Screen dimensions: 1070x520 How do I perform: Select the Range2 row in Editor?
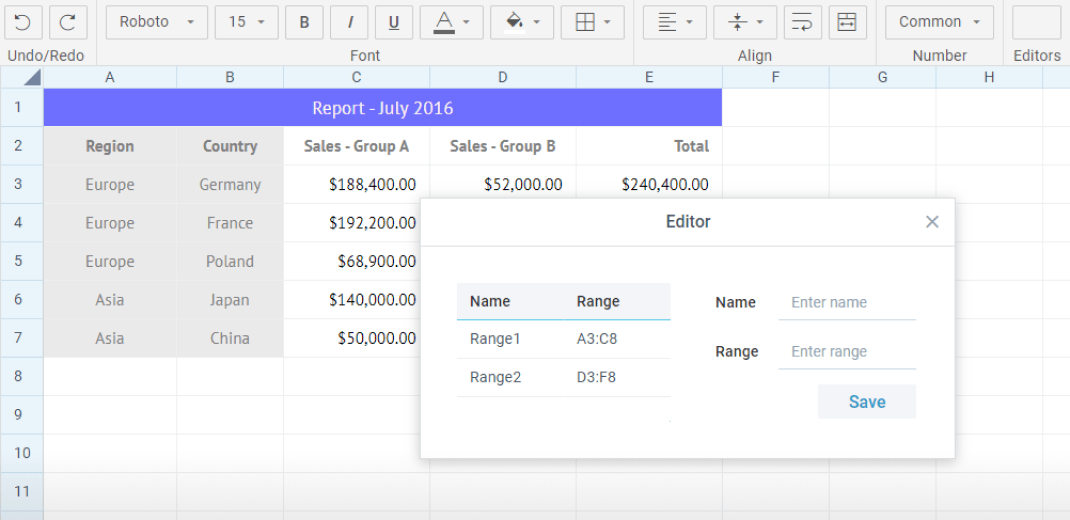click(x=564, y=377)
